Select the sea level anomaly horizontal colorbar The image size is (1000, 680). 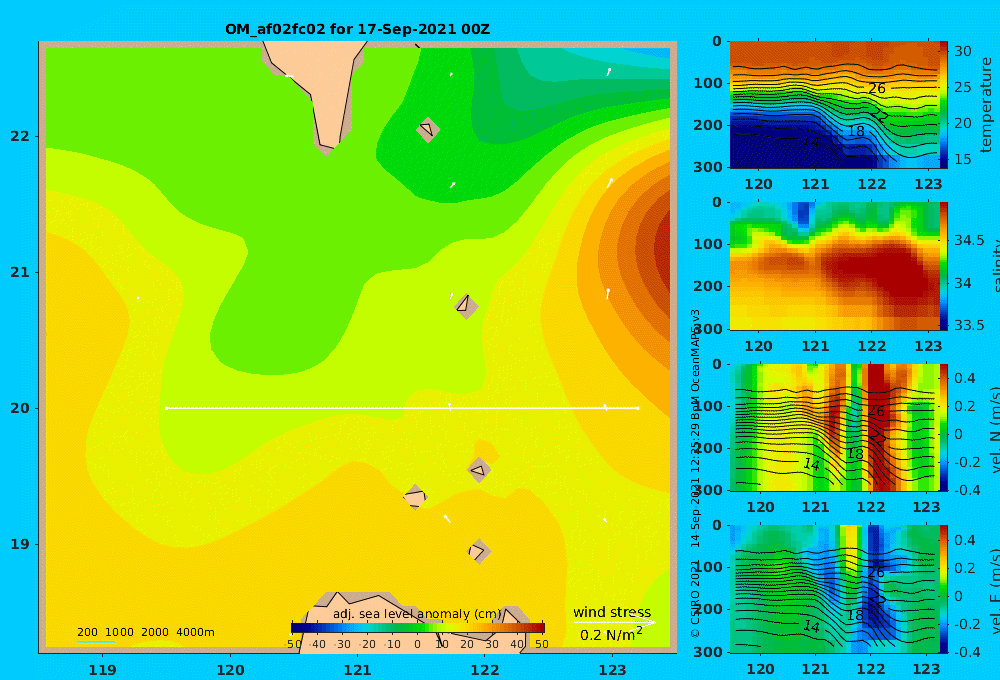418,628
